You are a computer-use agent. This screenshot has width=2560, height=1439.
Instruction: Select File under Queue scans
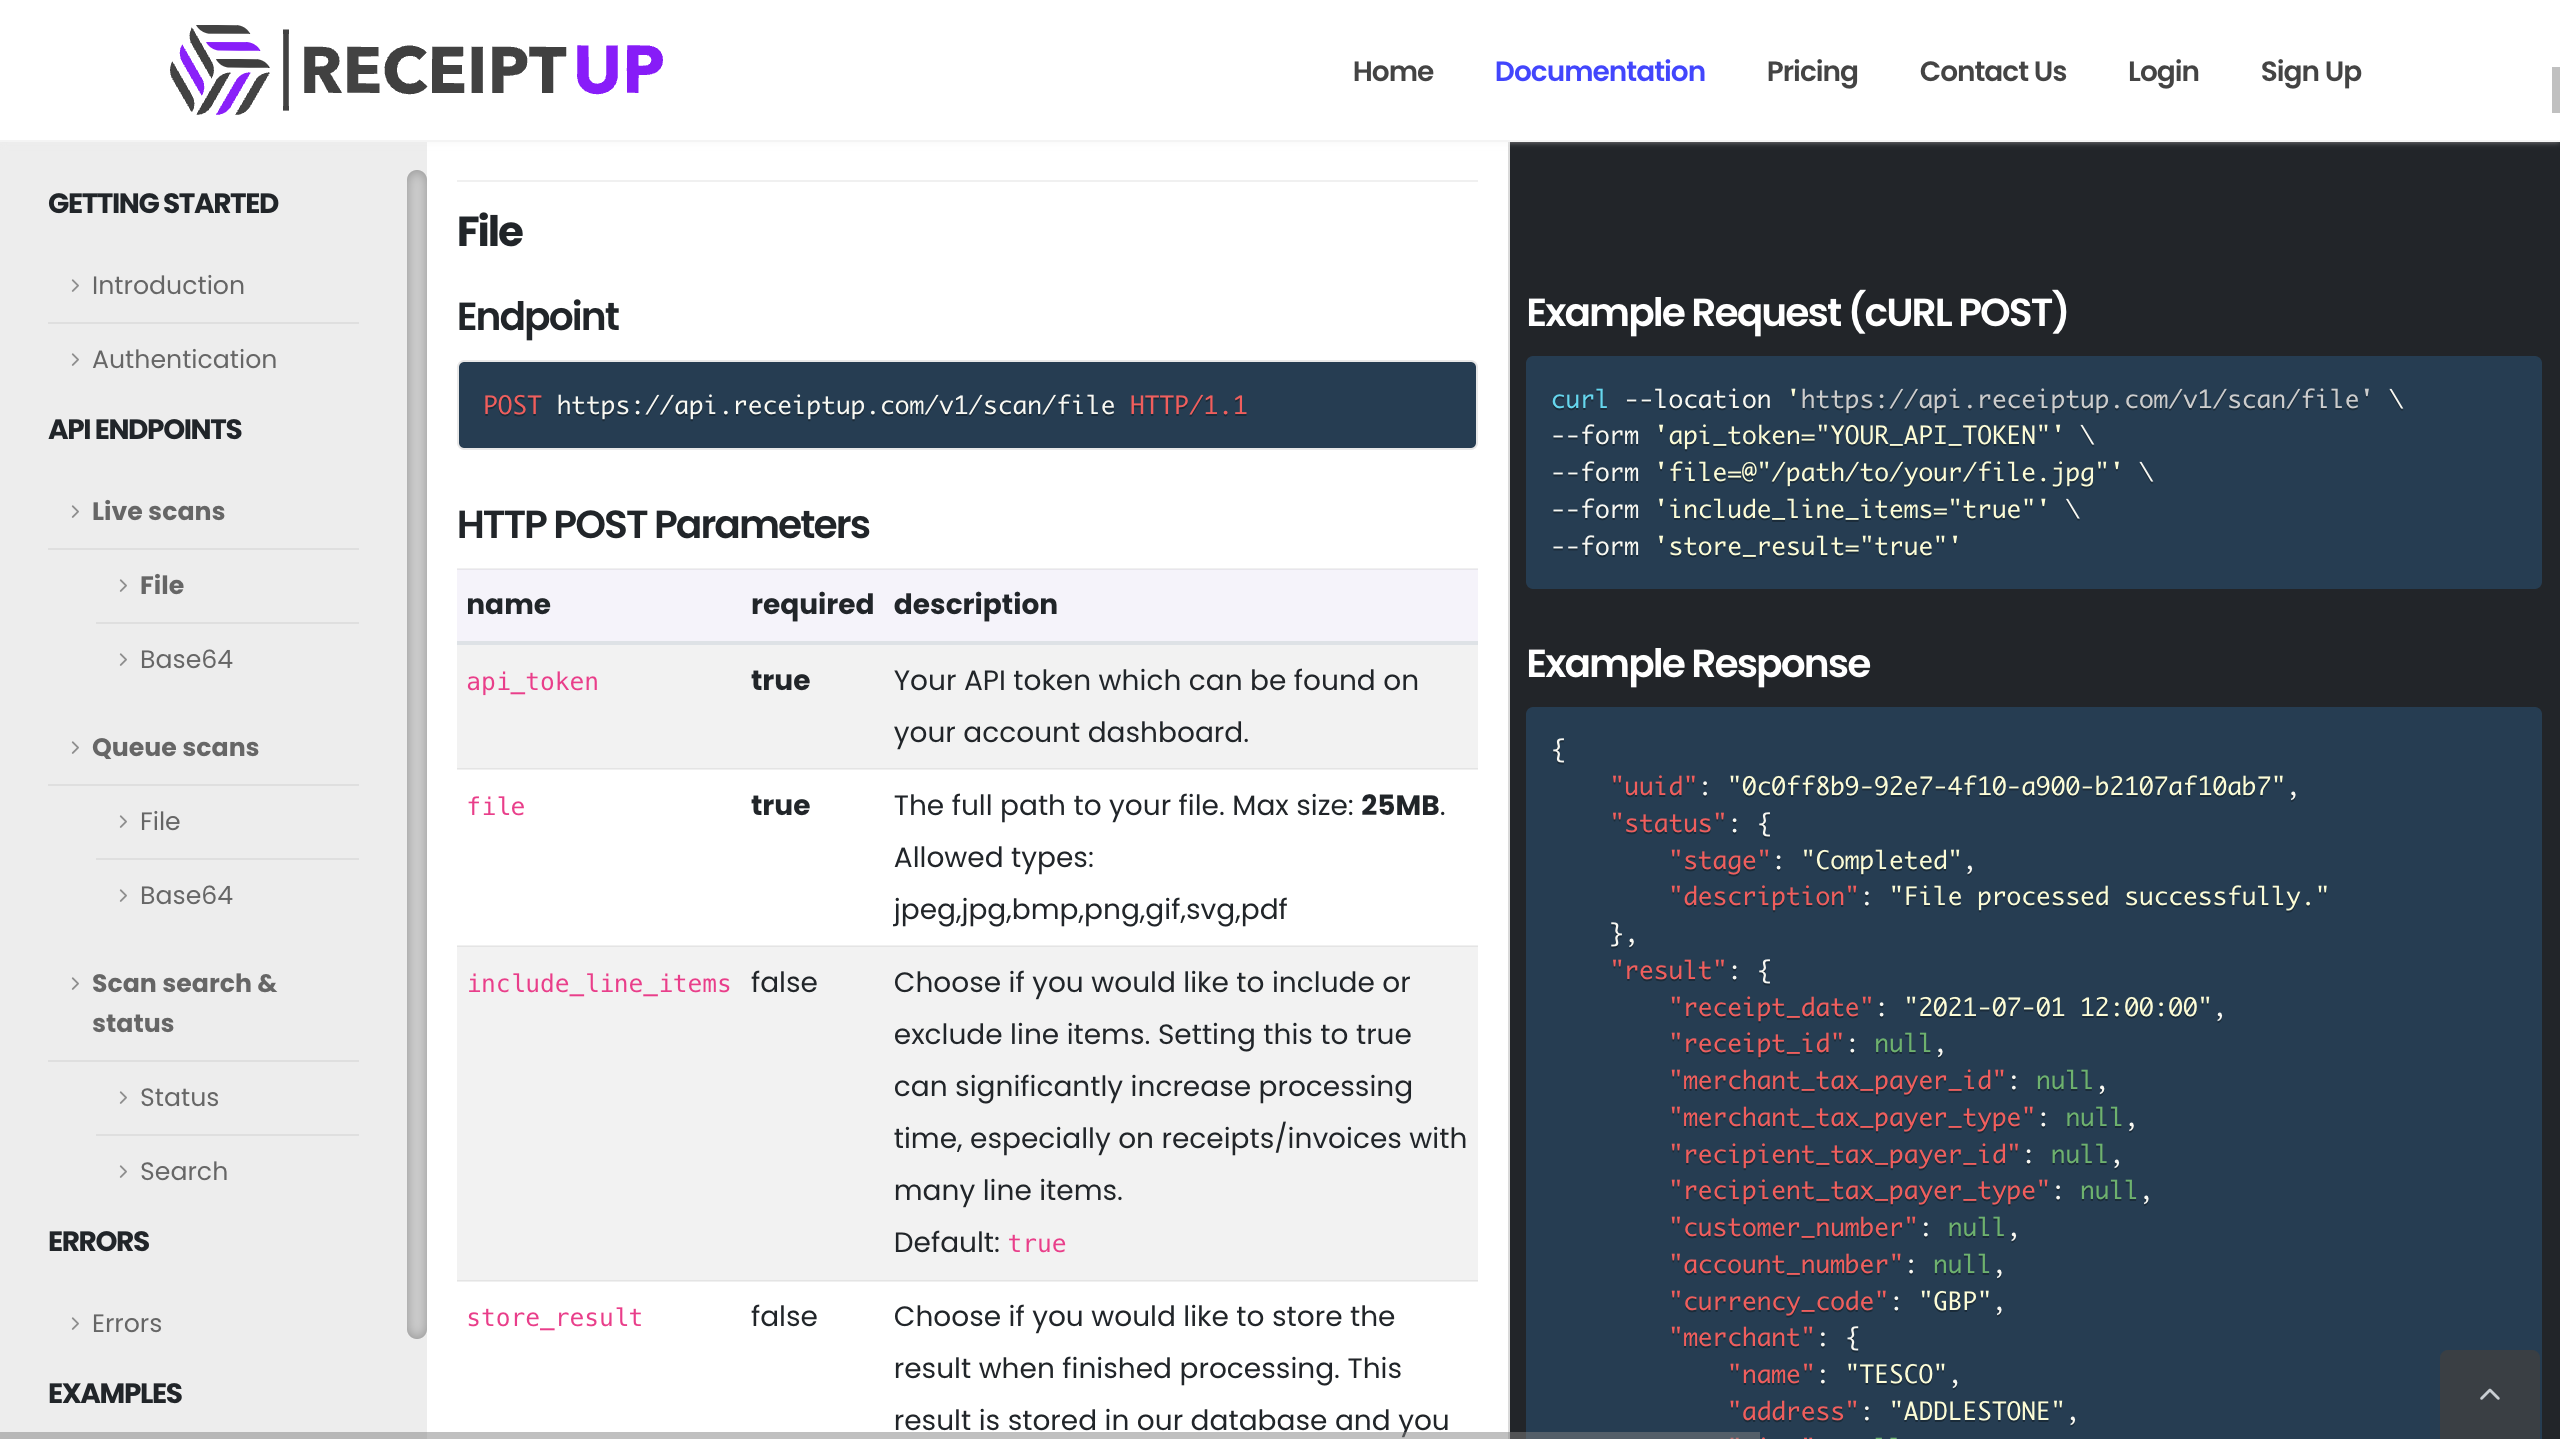coord(160,822)
